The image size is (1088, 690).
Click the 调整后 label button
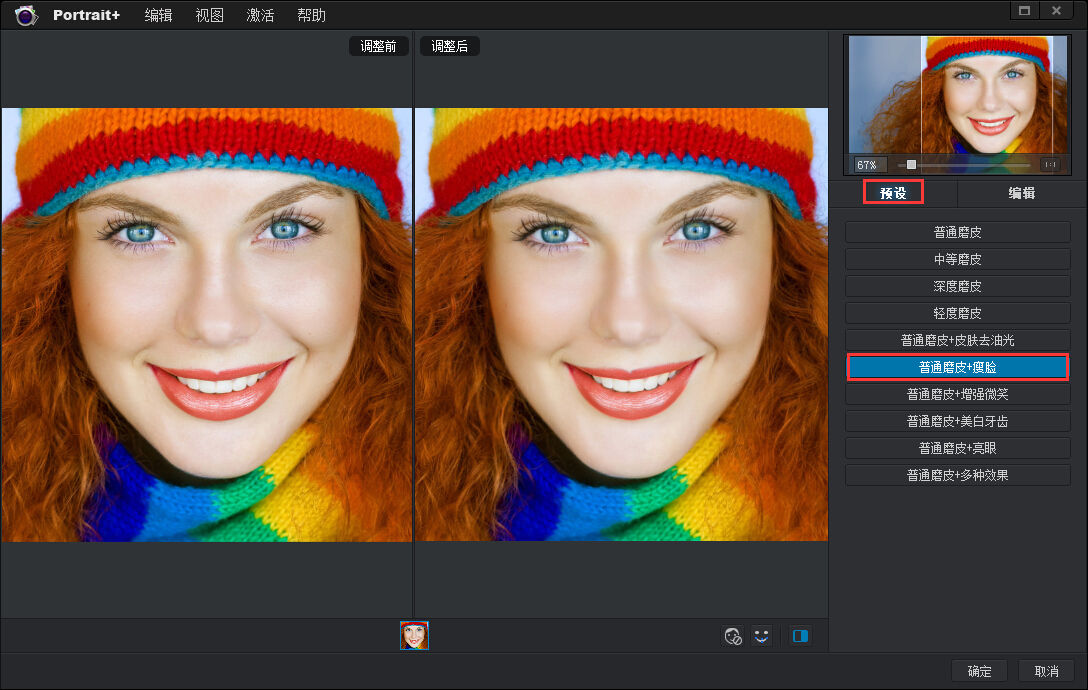click(450, 46)
